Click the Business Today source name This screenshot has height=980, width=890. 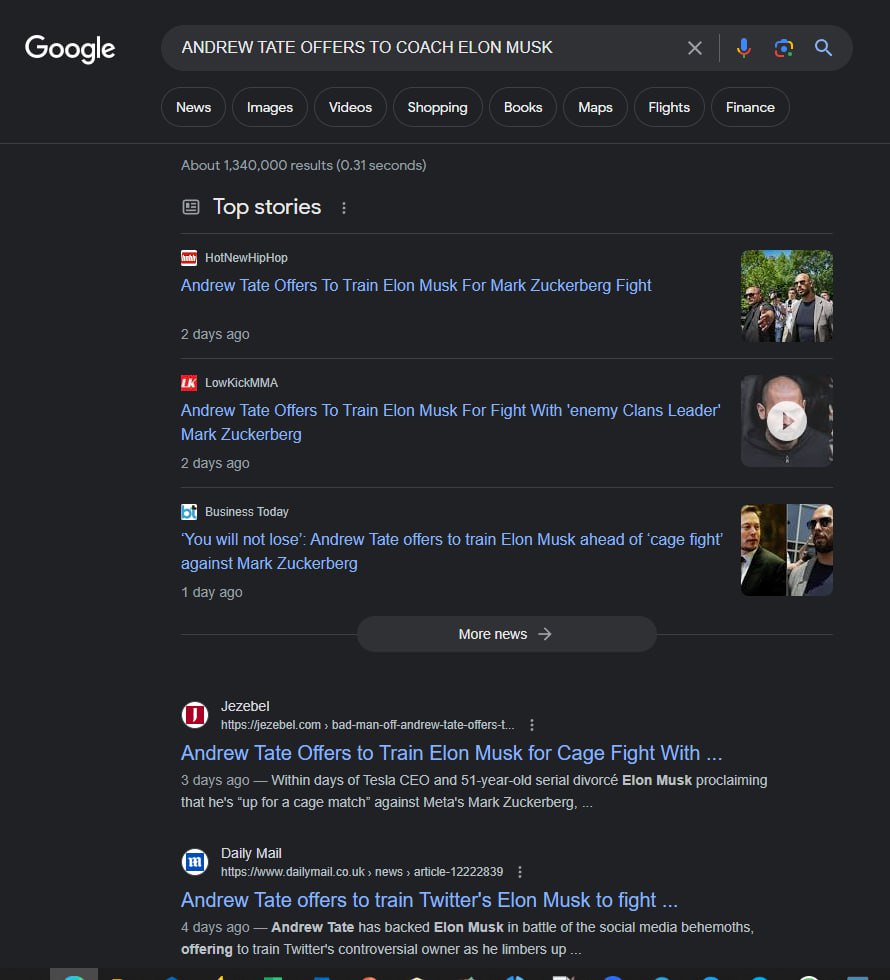pos(247,512)
